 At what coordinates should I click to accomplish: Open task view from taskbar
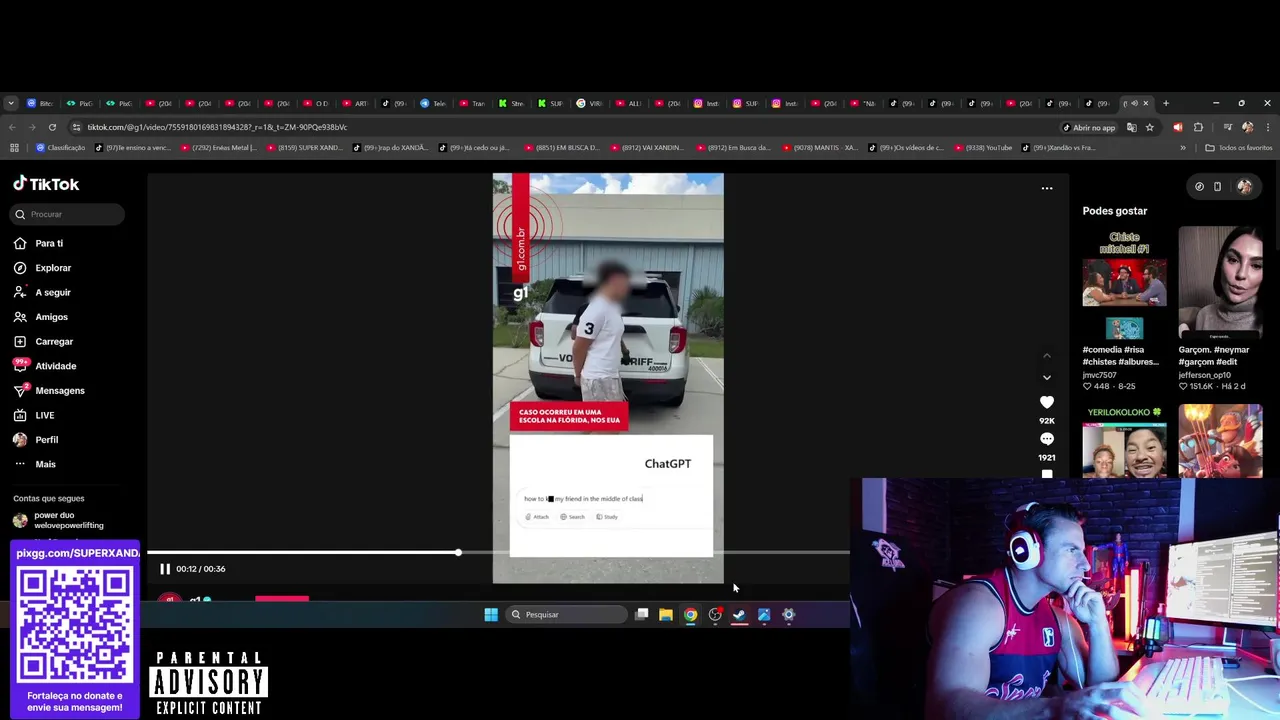(642, 615)
